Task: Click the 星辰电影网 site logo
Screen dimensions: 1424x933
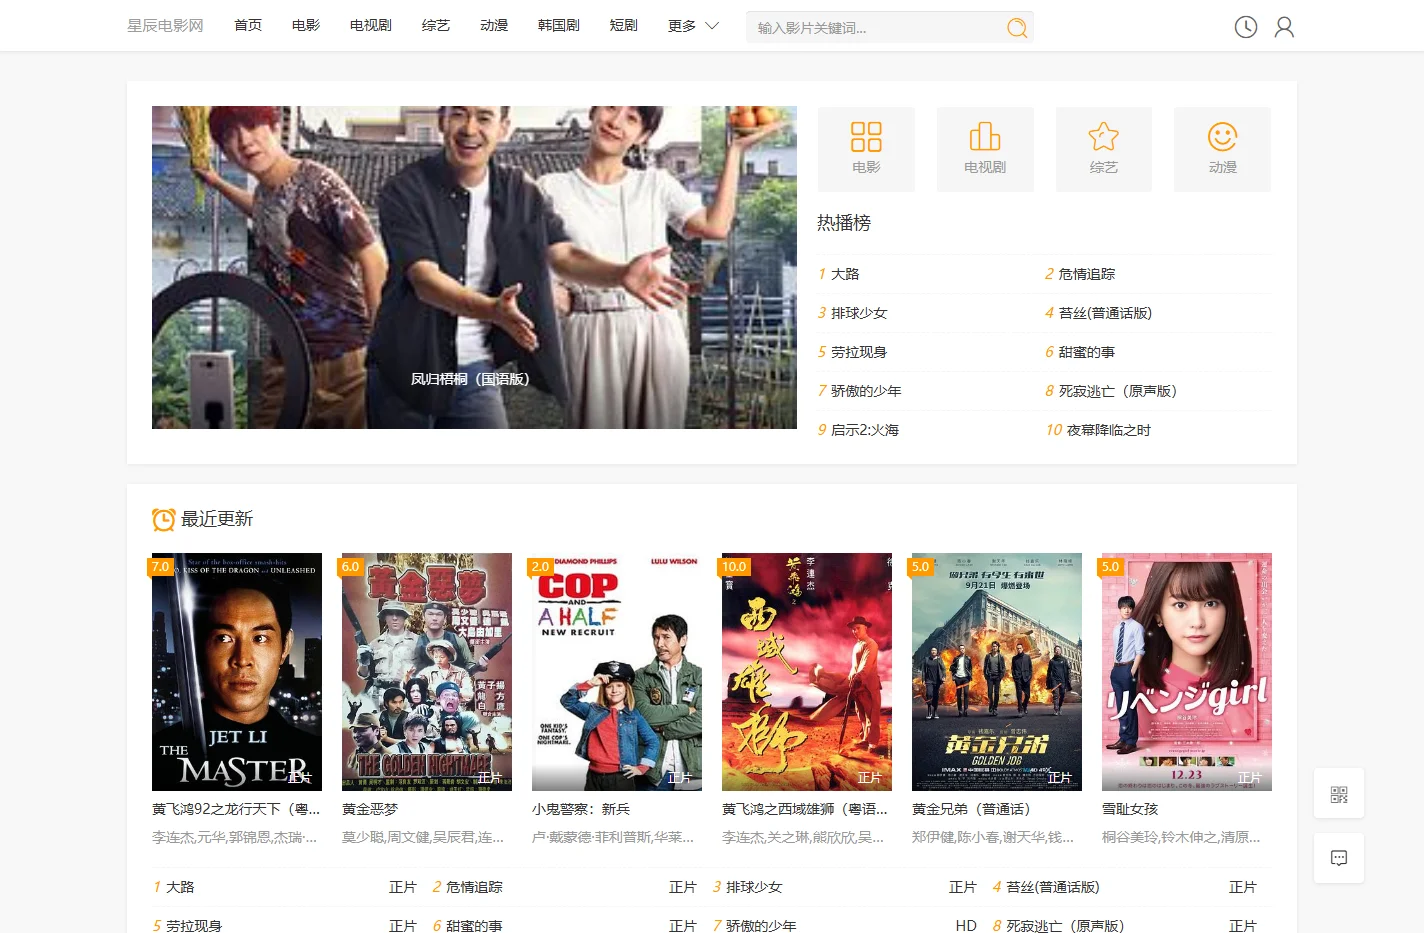Action: coord(165,26)
